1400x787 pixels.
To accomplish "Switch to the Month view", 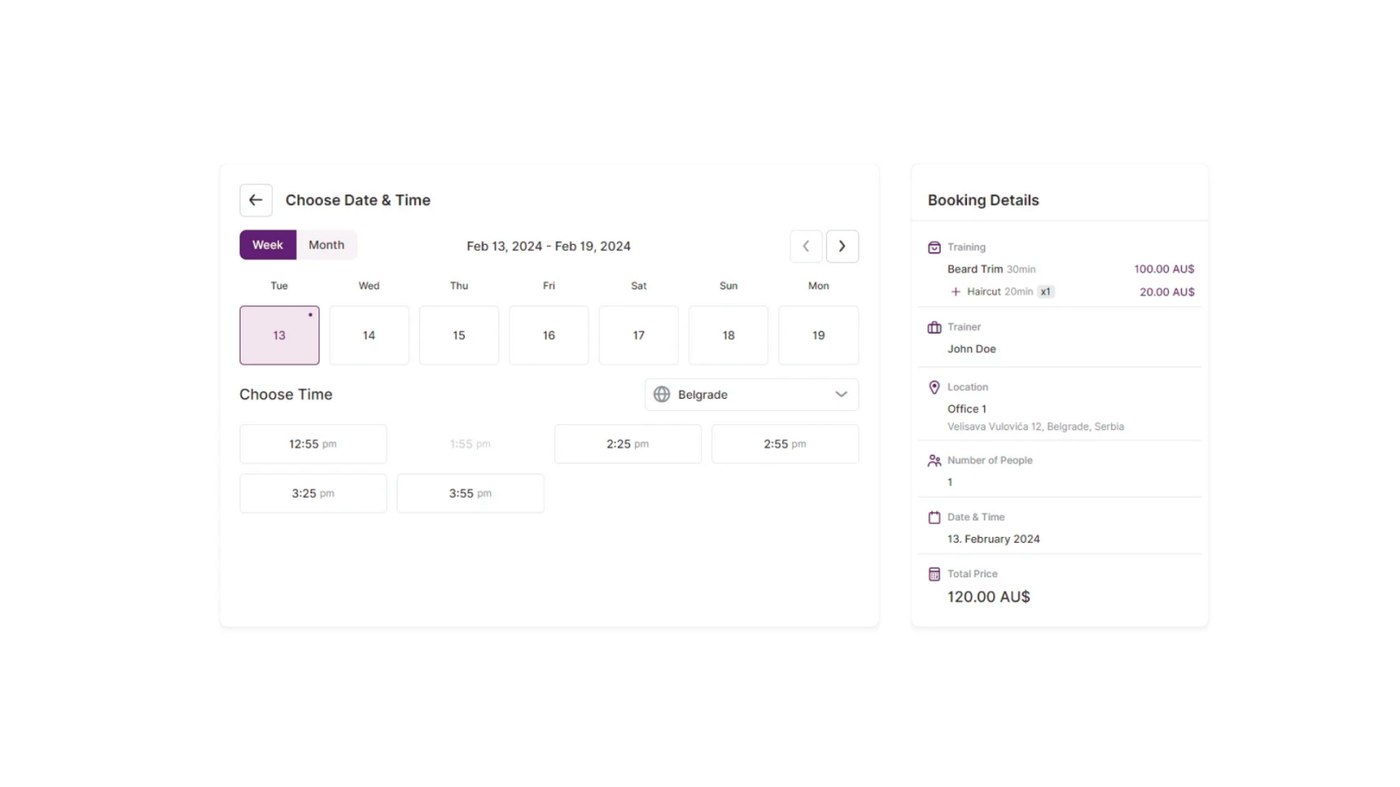I will (326, 245).
